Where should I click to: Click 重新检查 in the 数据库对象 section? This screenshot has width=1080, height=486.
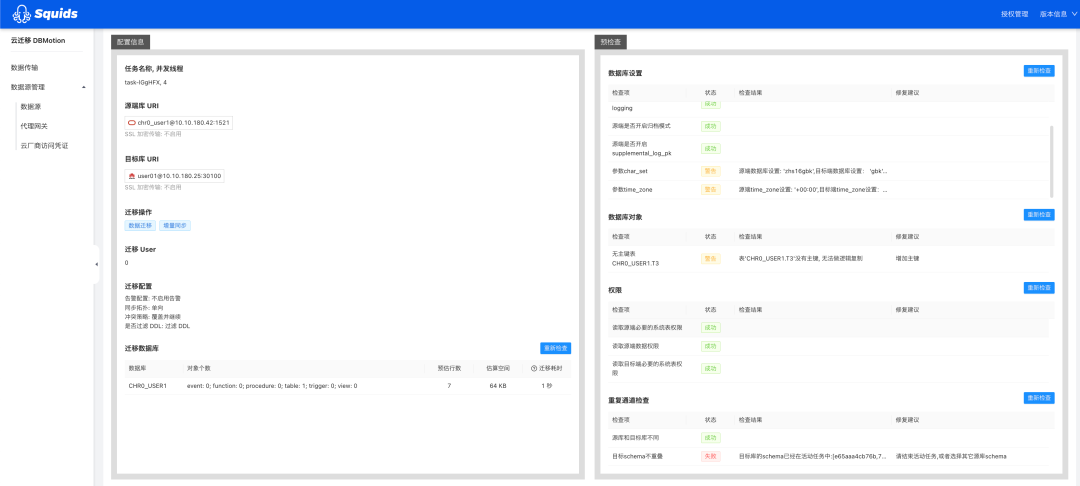pos(1039,215)
